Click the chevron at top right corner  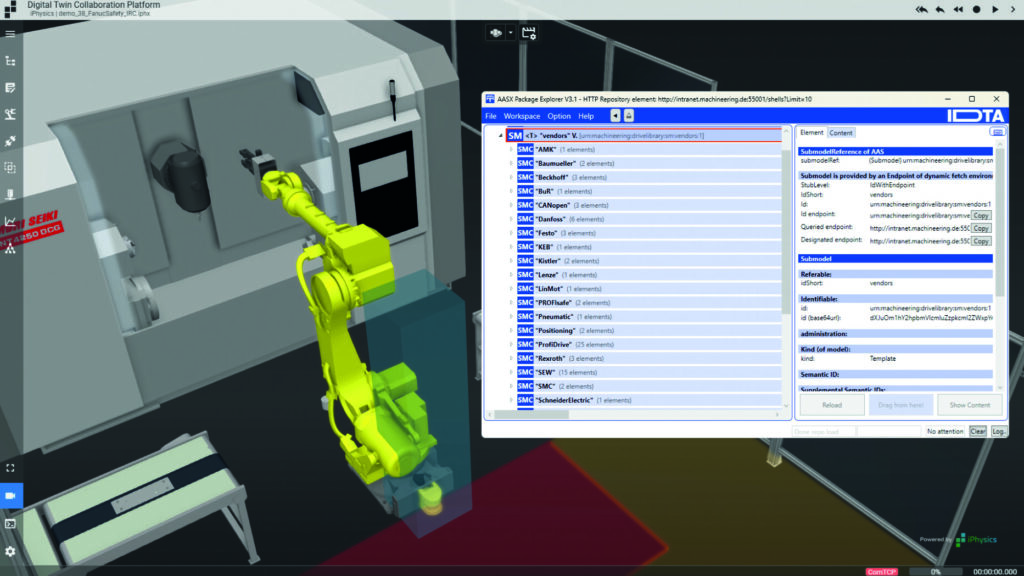(1013, 10)
